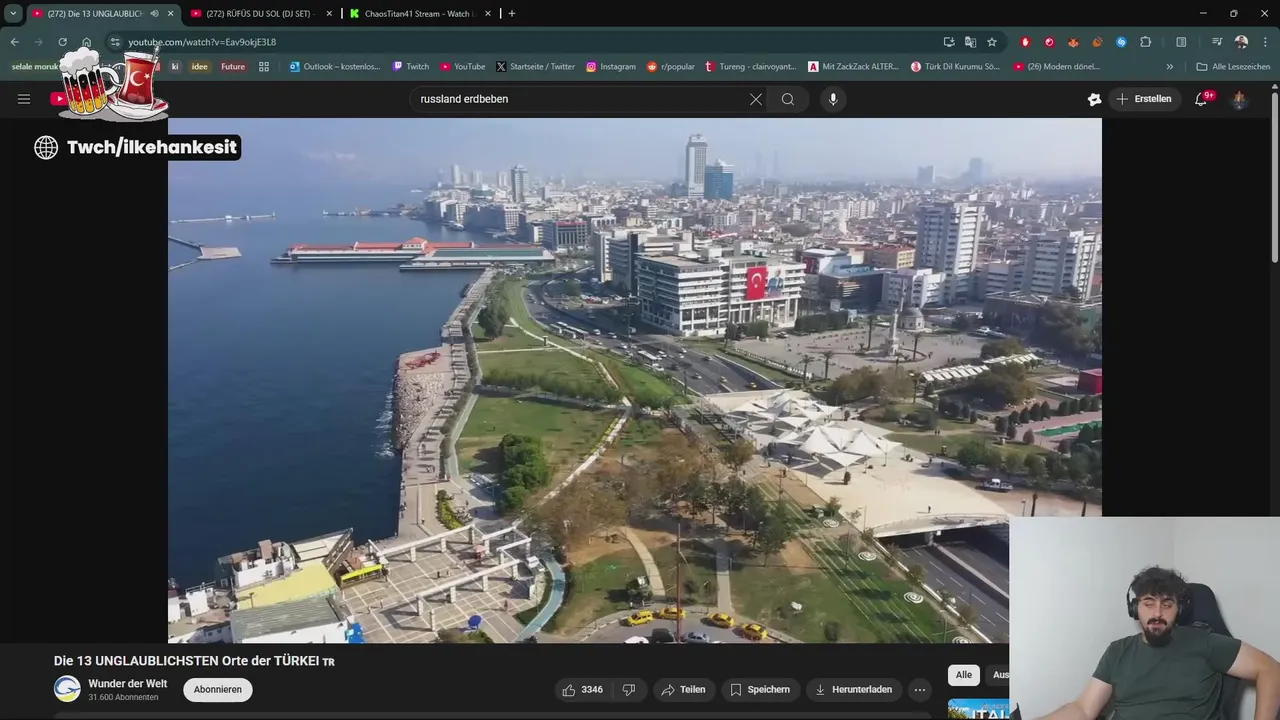Open the r/popular Reddit bookmark
This screenshot has width=1280, height=720.
coord(670,67)
